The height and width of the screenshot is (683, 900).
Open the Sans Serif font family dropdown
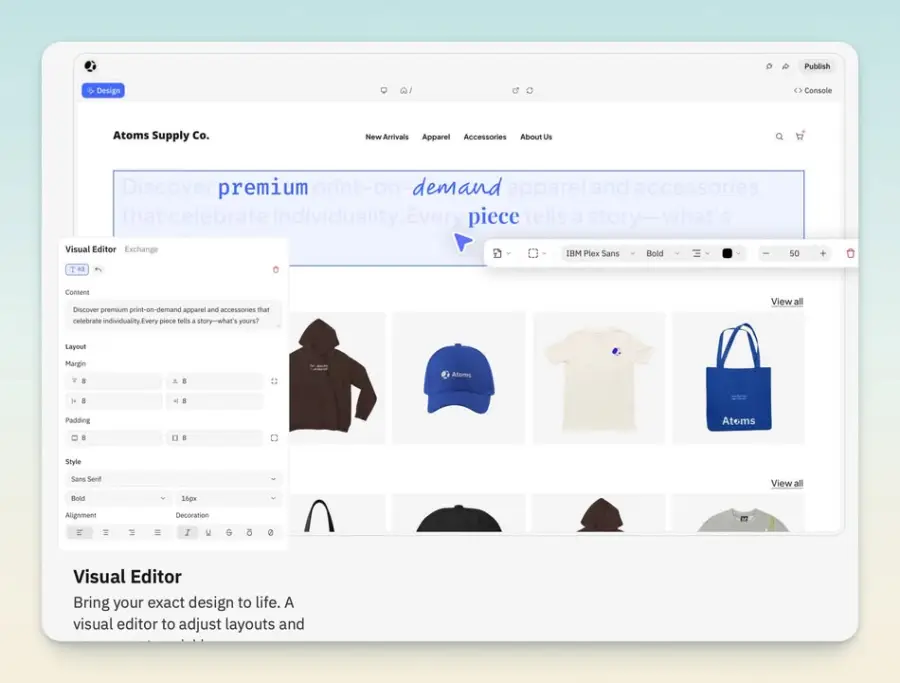tap(173, 479)
